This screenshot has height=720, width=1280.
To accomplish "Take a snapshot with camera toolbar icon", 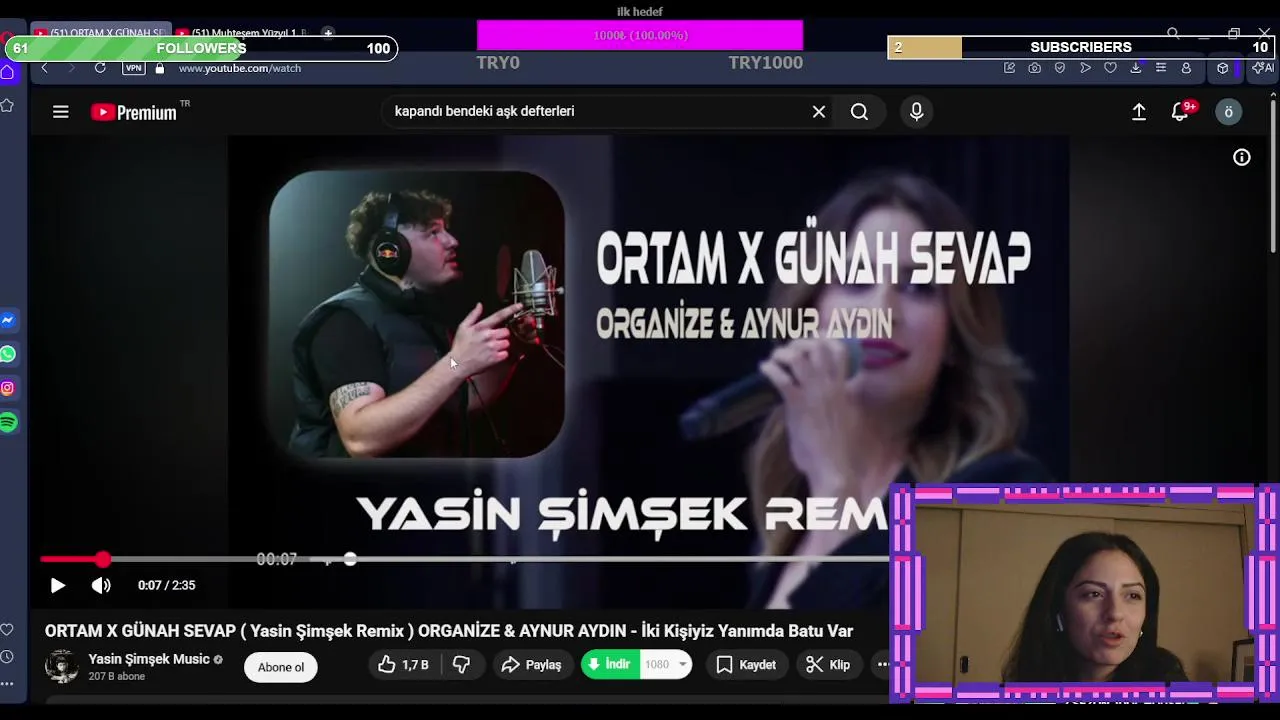I will point(1034,68).
